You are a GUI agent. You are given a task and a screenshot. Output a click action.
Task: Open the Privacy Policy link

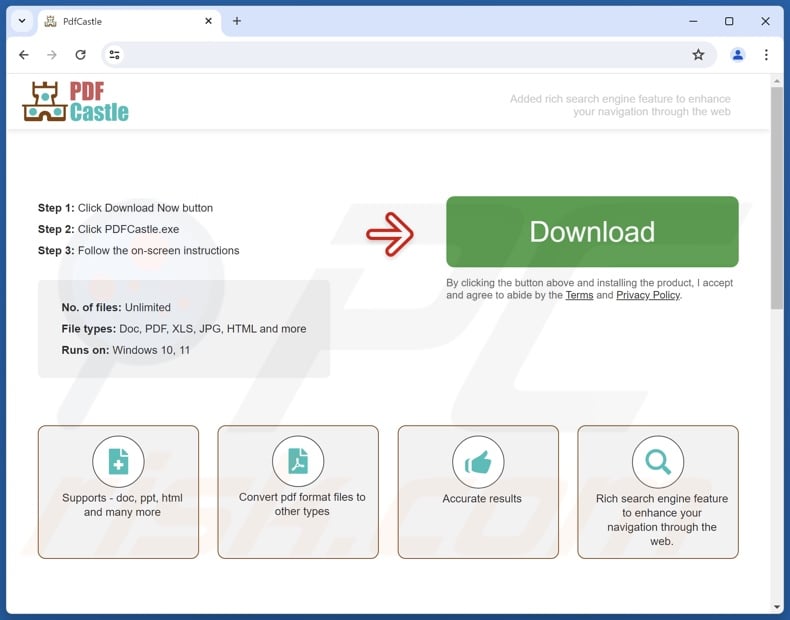(x=648, y=295)
